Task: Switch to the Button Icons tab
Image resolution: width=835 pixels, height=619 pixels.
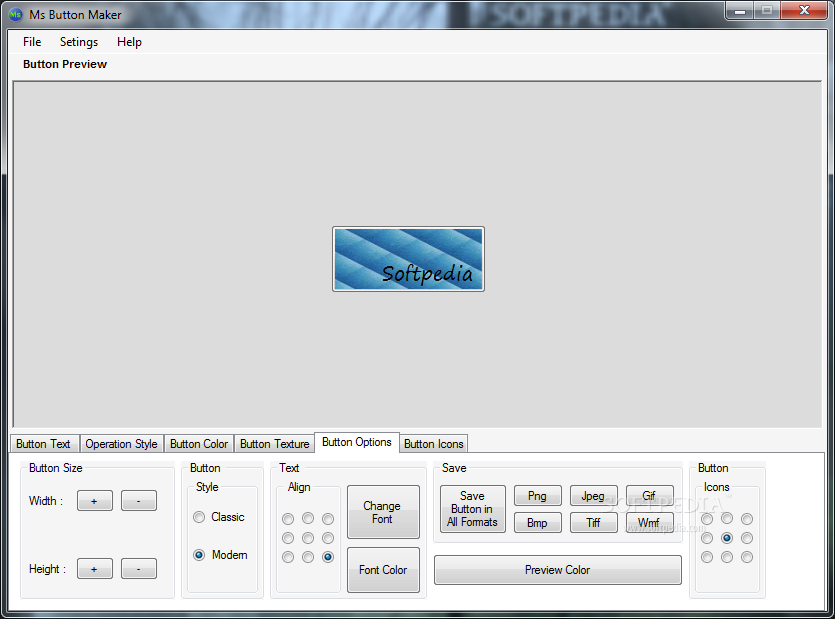Action: point(433,444)
